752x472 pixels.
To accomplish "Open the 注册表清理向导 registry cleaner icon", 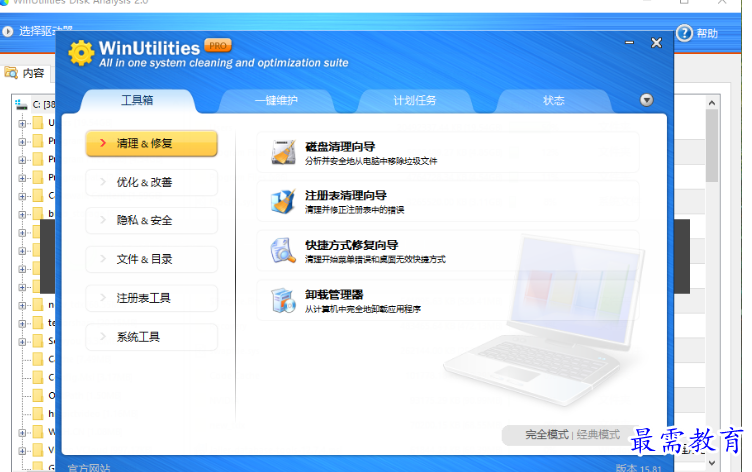I will point(283,201).
